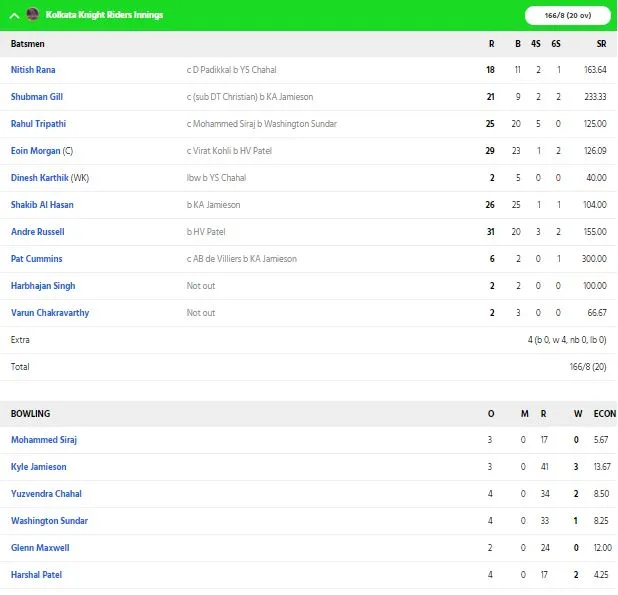Click Pat Cummins' strike rate 300.00

[594, 258]
